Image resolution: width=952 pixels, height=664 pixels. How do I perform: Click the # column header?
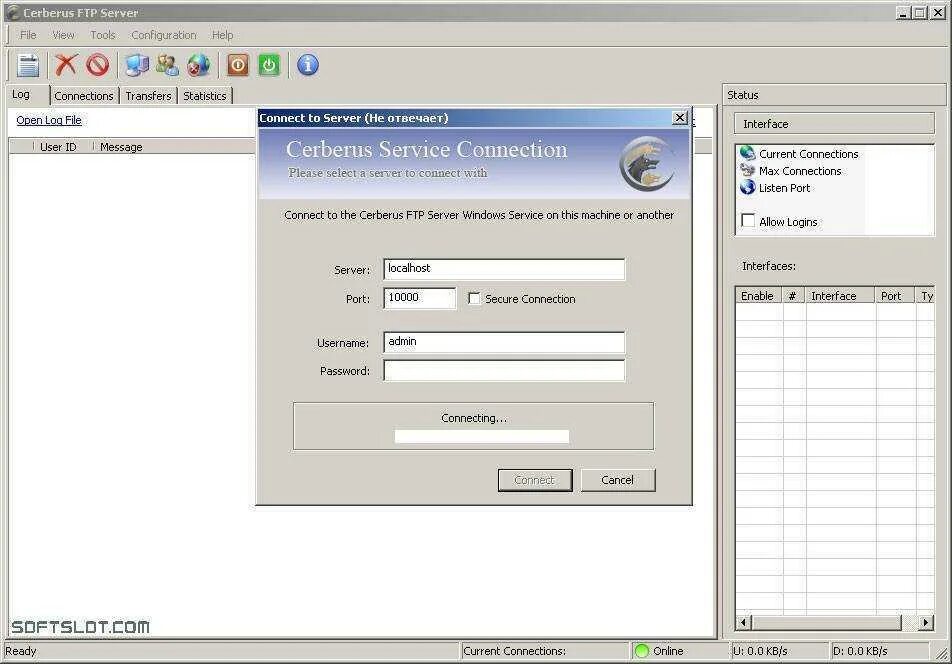click(x=794, y=296)
